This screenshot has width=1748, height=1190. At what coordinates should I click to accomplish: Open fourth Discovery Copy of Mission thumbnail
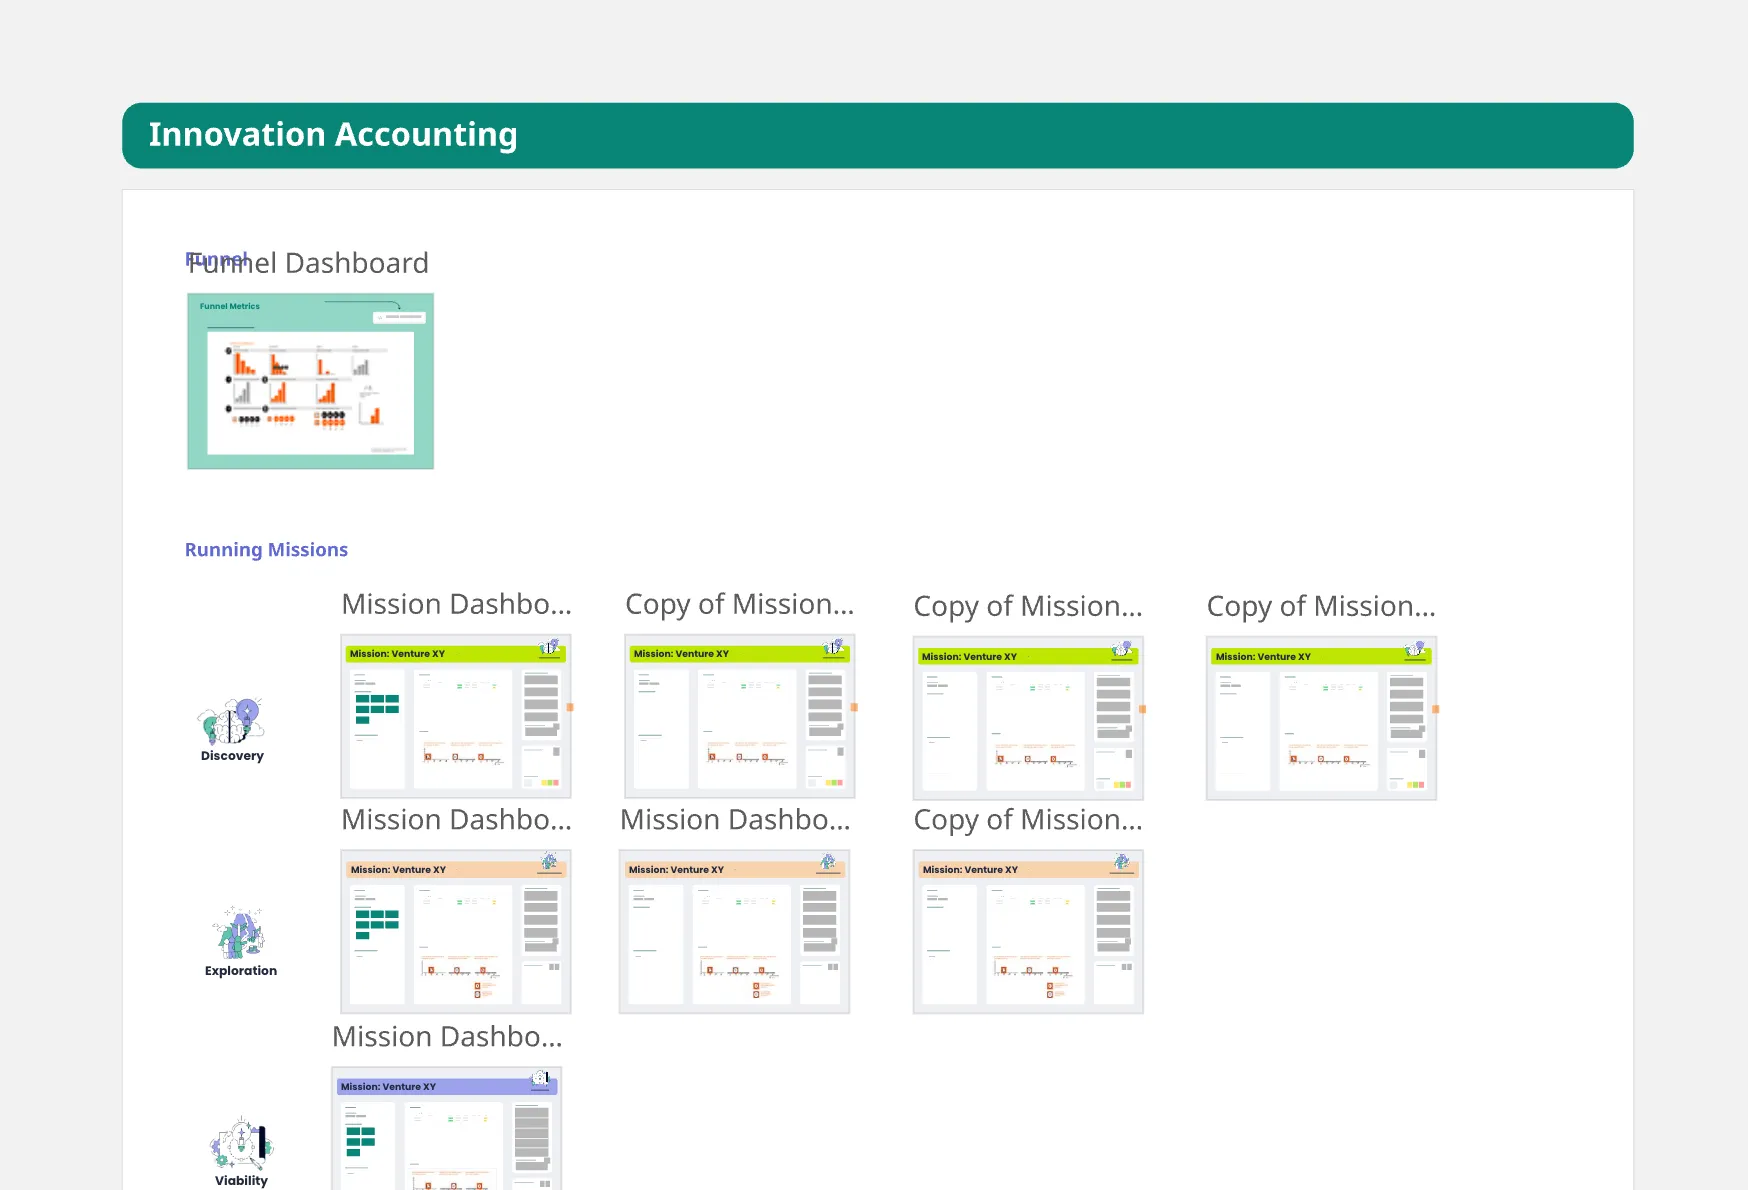coord(1321,718)
